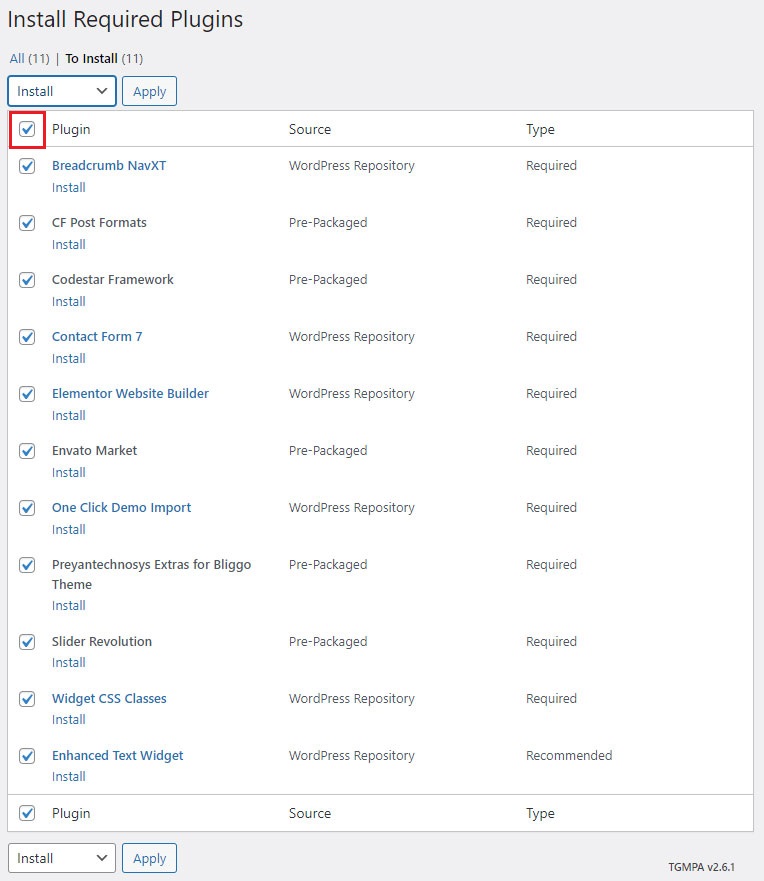764x881 pixels.
Task: Uncheck the Widget CSS Classes checkbox
Action: coord(27,699)
